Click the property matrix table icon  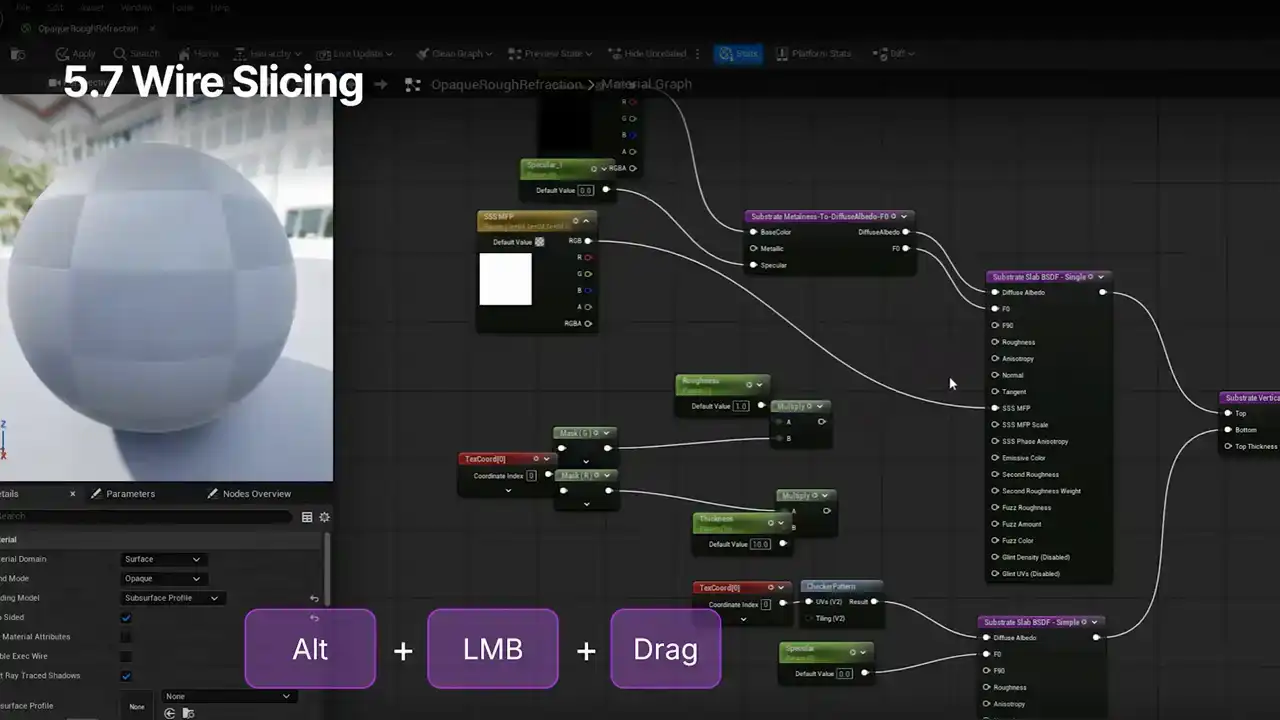pyautogui.click(x=307, y=517)
